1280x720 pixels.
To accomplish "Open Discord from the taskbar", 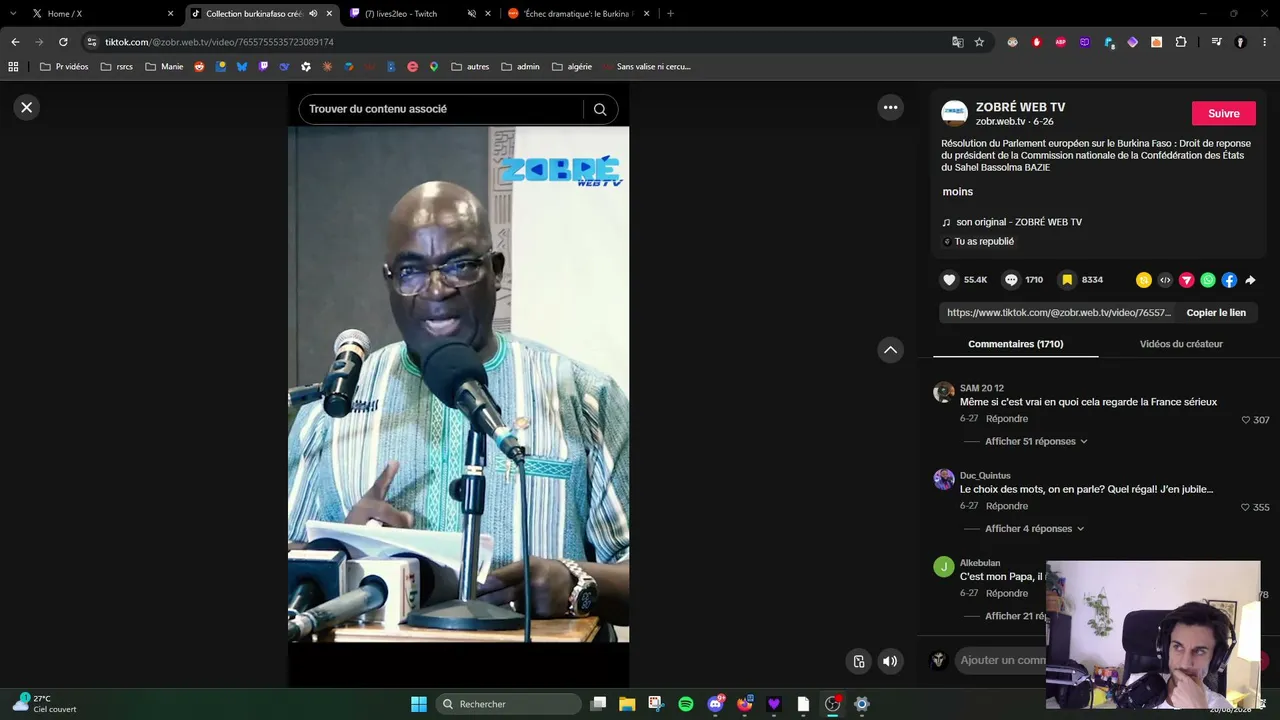I will [x=715, y=704].
